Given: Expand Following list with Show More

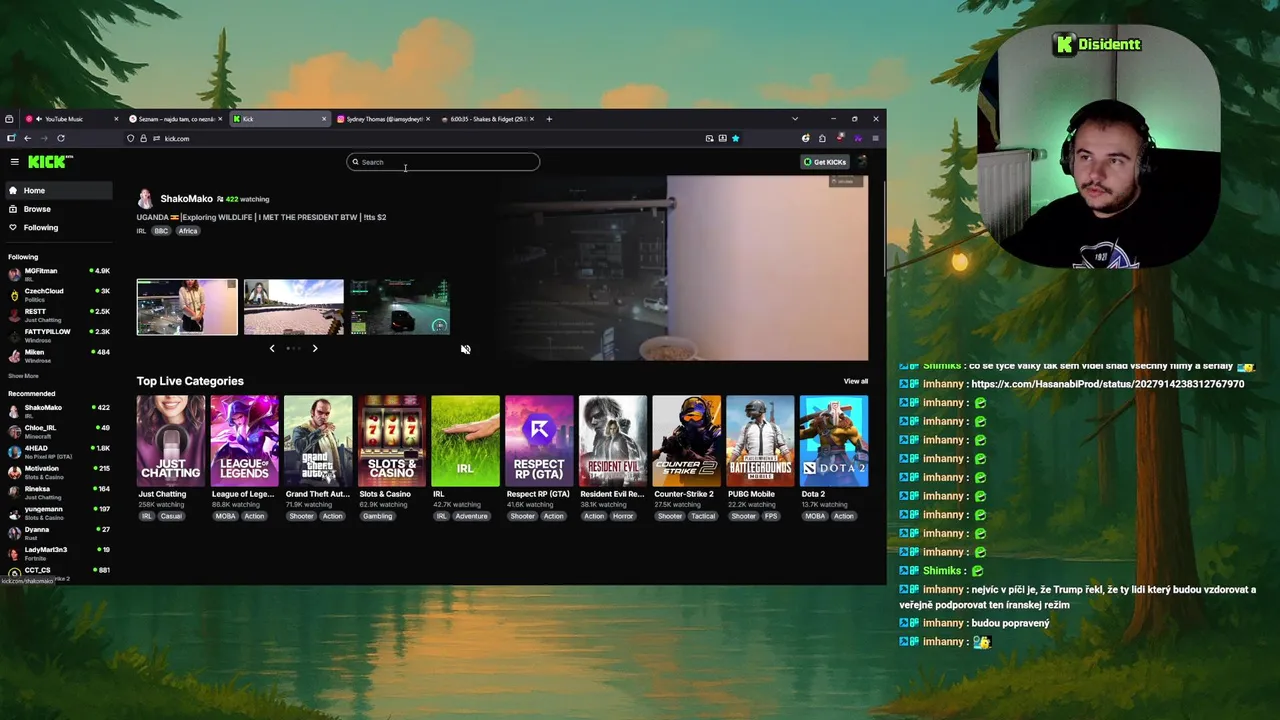Looking at the screenshot, I should 23,376.
